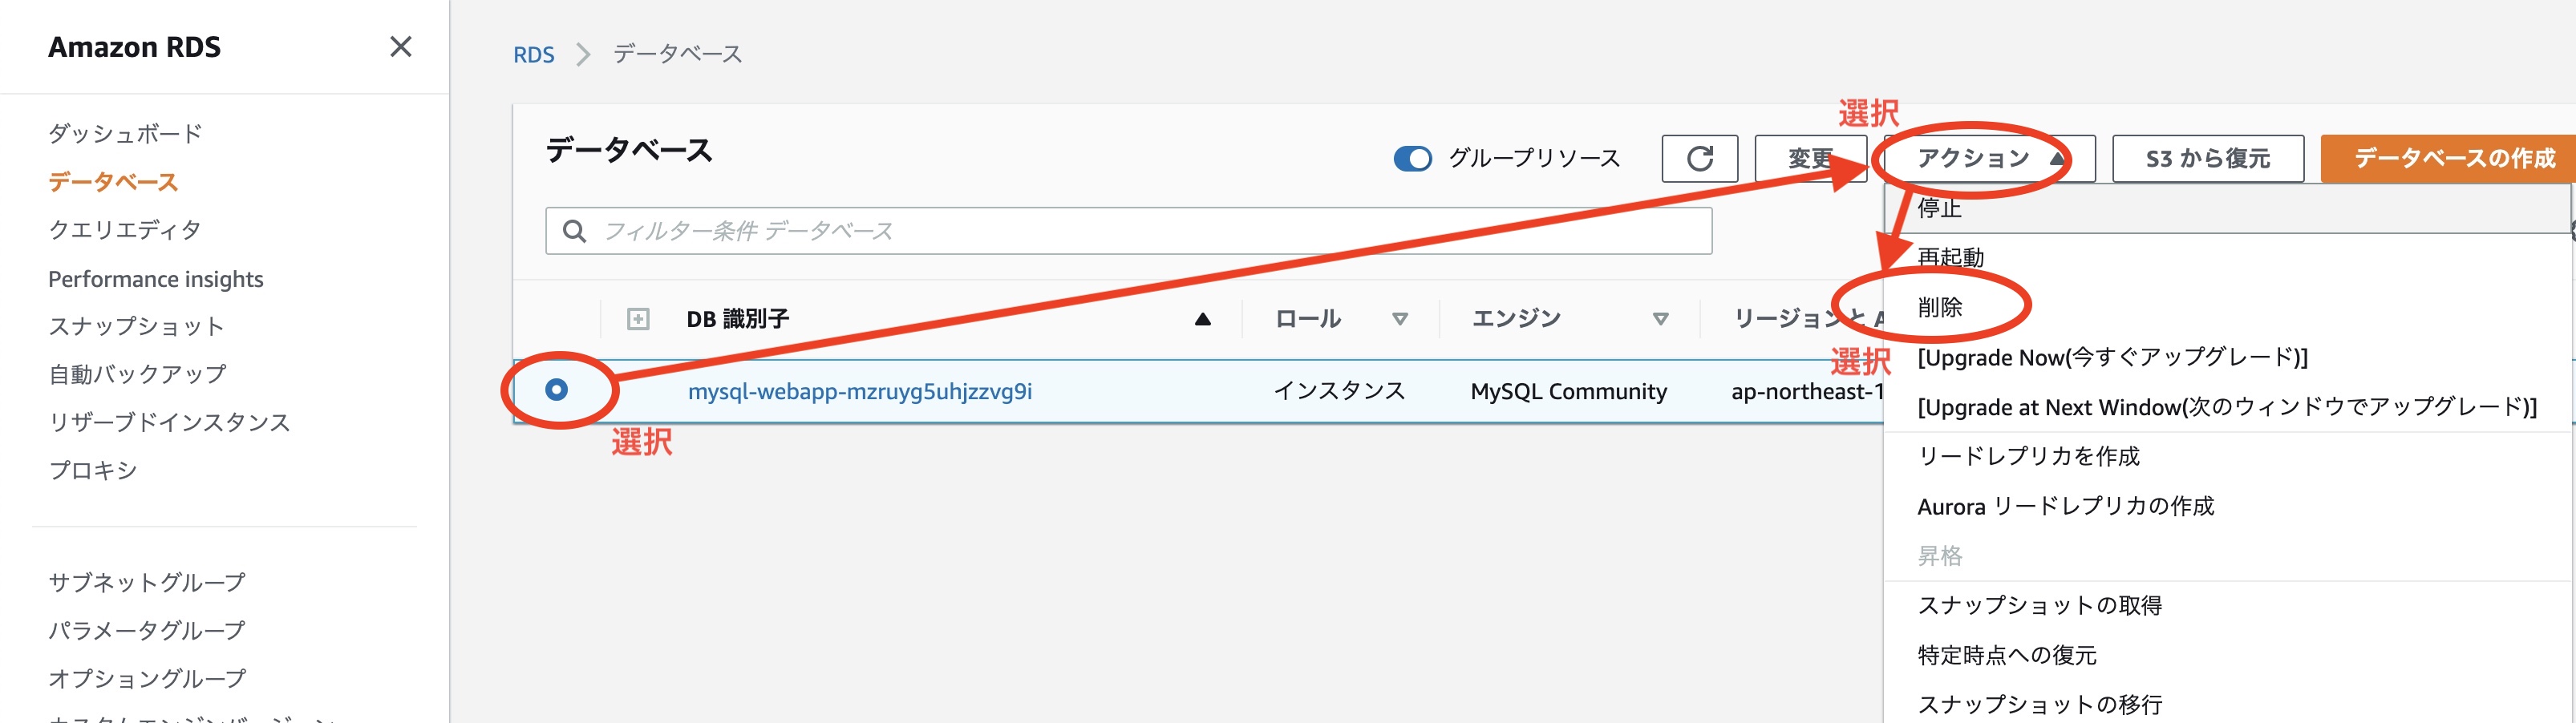Screen dimensions: 2576x723
Task: Choose 削除 from the actions menu
Action: [x=2227, y=307]
